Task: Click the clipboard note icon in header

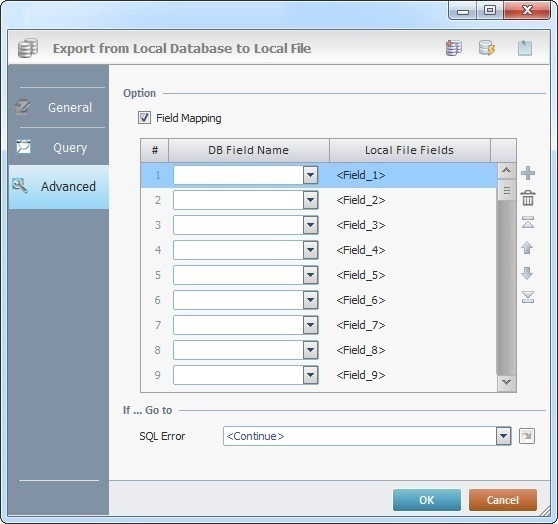Action: (525, 48)
